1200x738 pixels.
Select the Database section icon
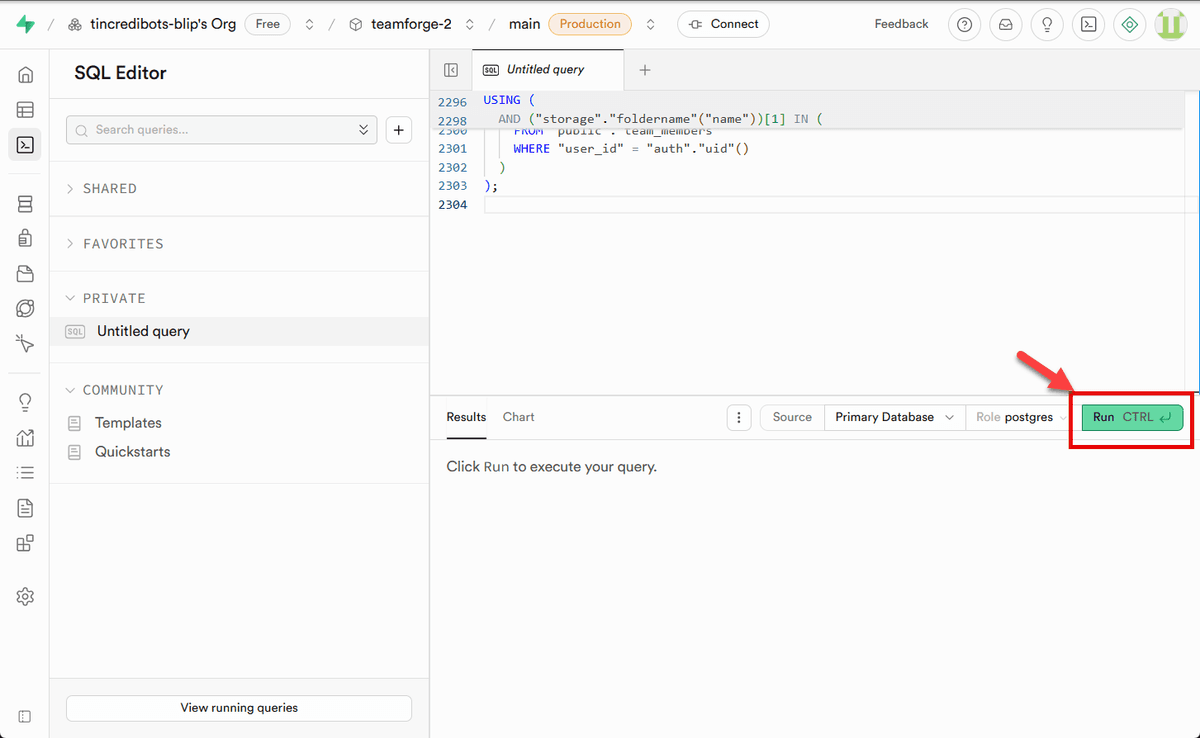click(x=25, y=203)
